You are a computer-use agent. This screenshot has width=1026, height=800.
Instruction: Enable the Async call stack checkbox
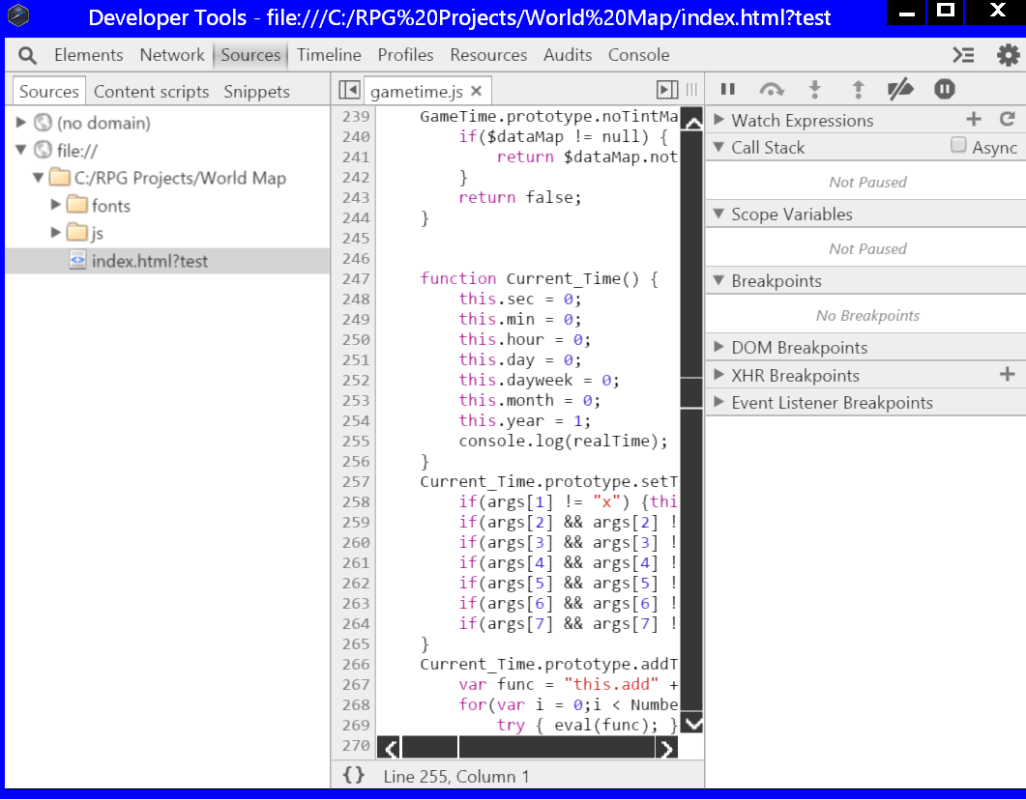[958, 145]
